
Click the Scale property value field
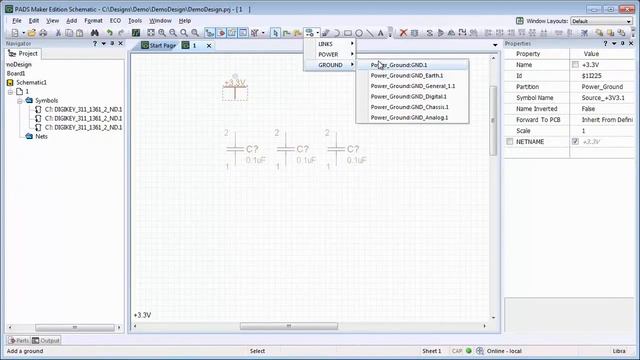602,131
